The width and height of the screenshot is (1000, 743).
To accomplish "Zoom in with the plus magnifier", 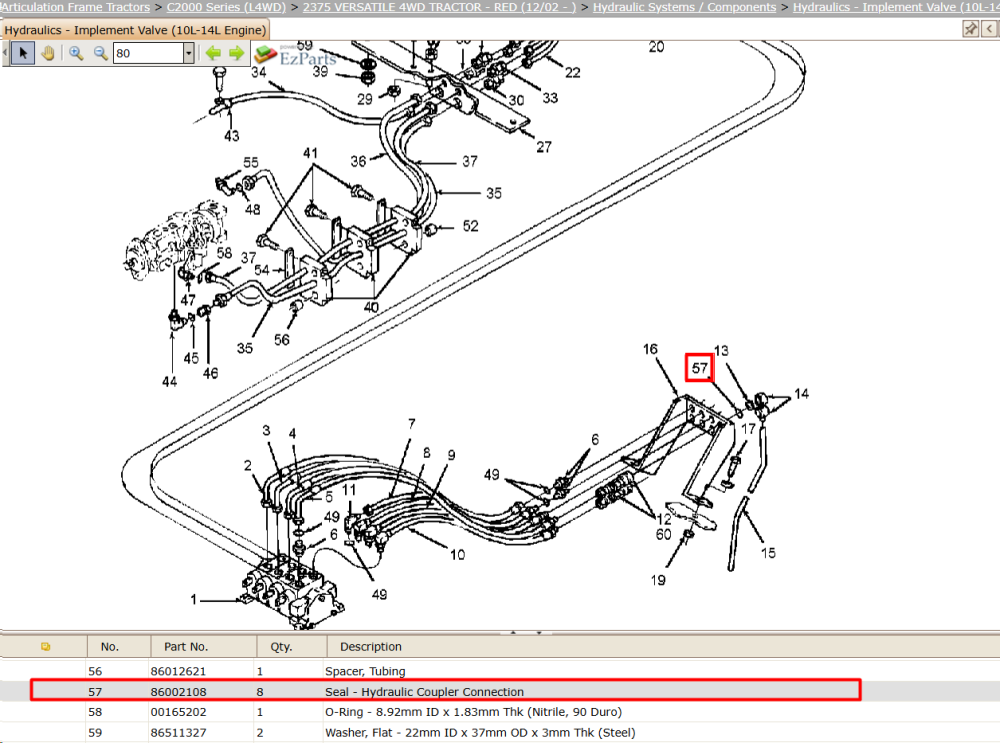I will (x=76, y=53).
